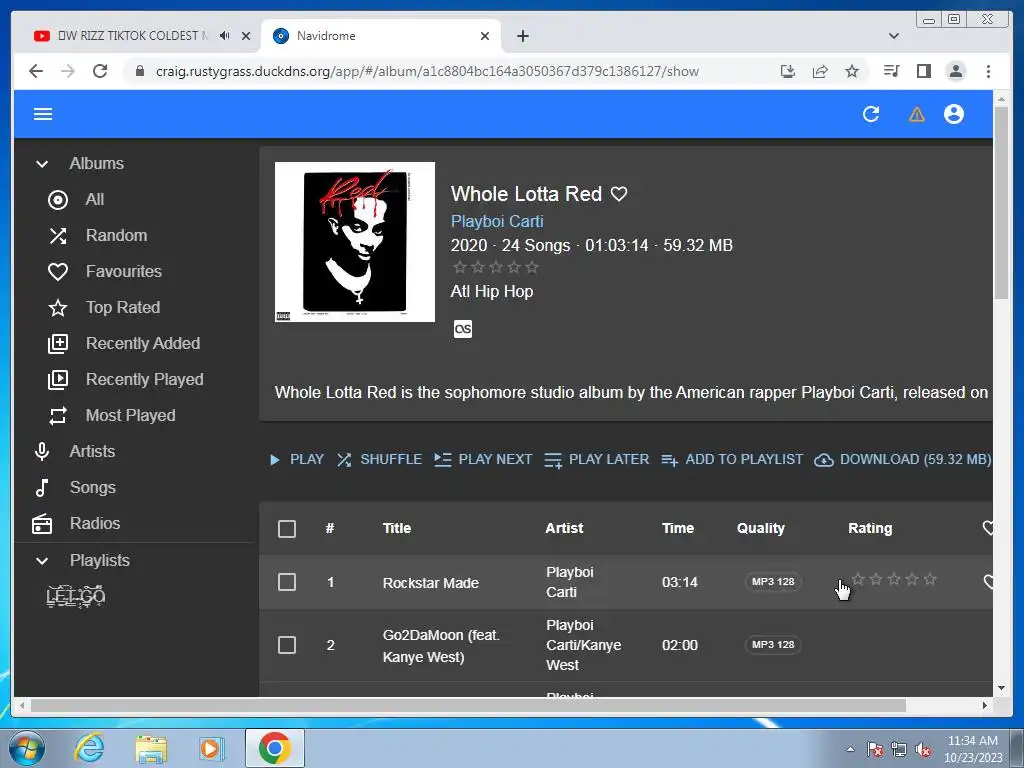Sort by the Quality column header
This screenshot has width=1024, height=768.
[761, 528]
